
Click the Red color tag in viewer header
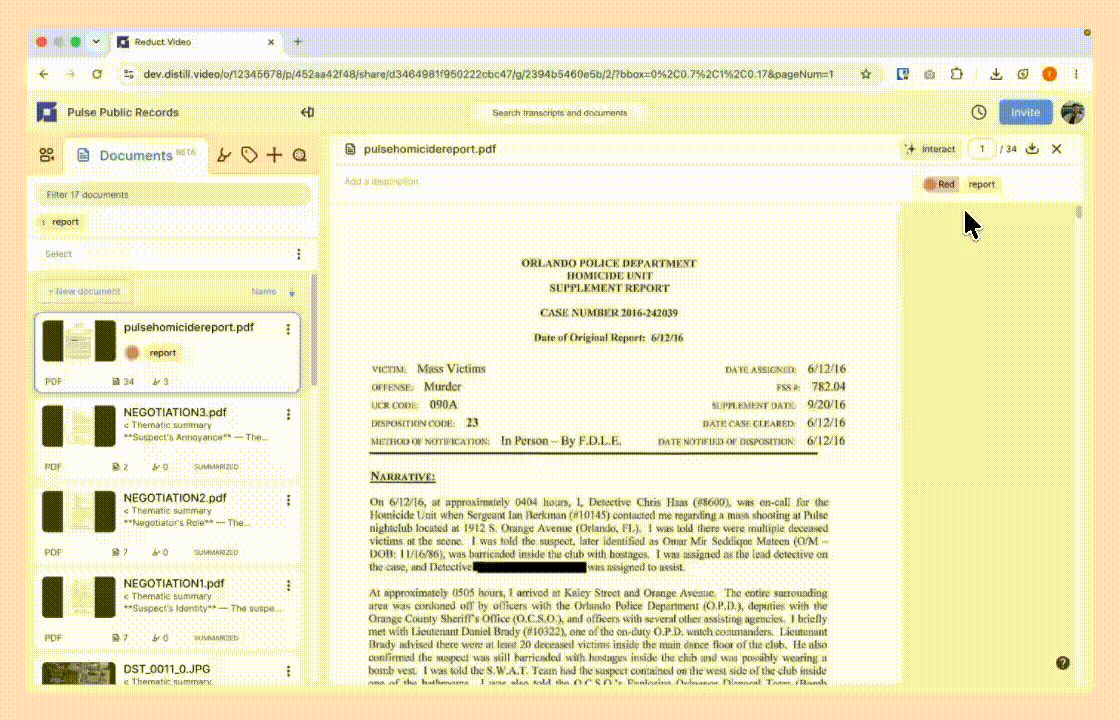[939, 184]
